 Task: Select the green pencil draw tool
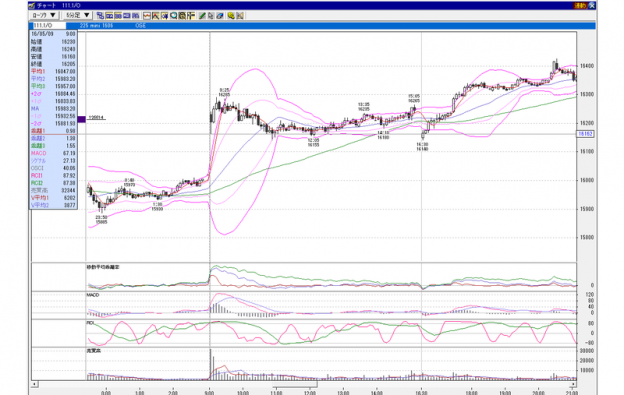[202, 16]
